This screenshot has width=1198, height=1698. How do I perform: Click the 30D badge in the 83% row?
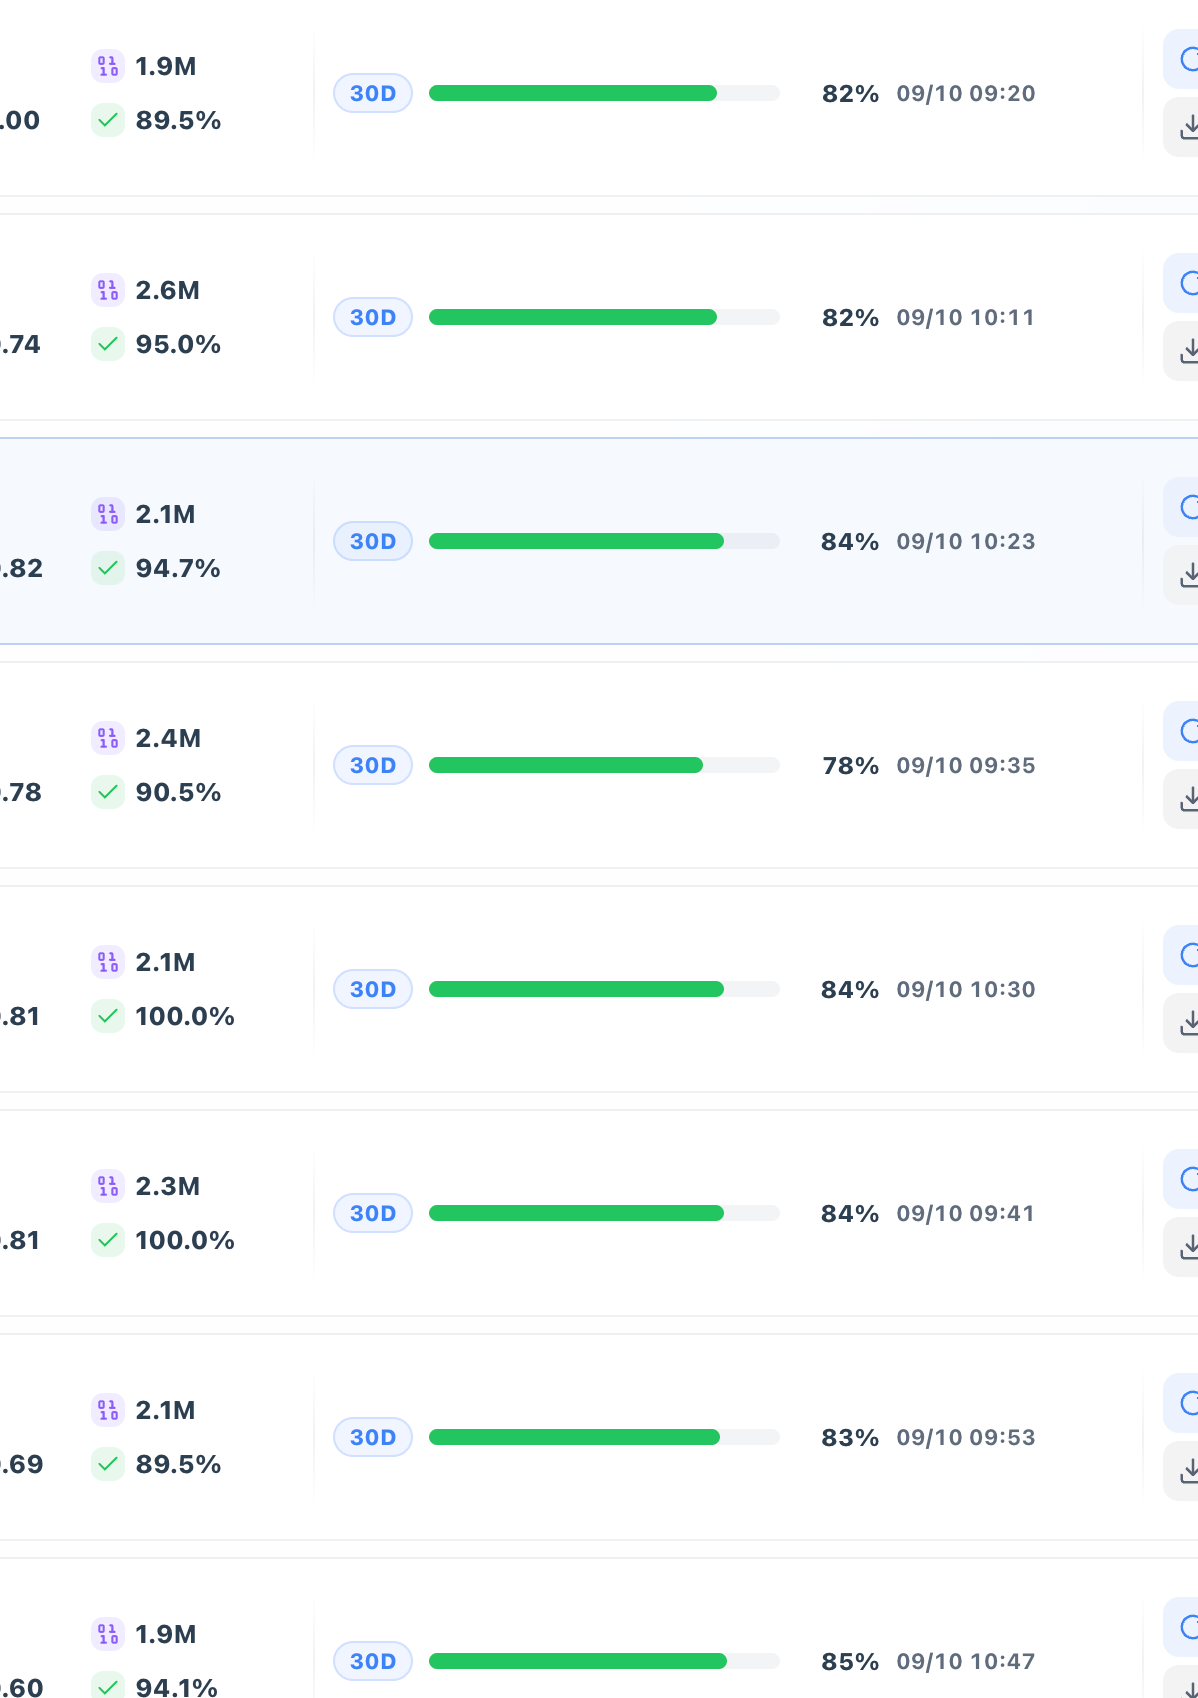pyautogui.click(x=373, y=1437)
